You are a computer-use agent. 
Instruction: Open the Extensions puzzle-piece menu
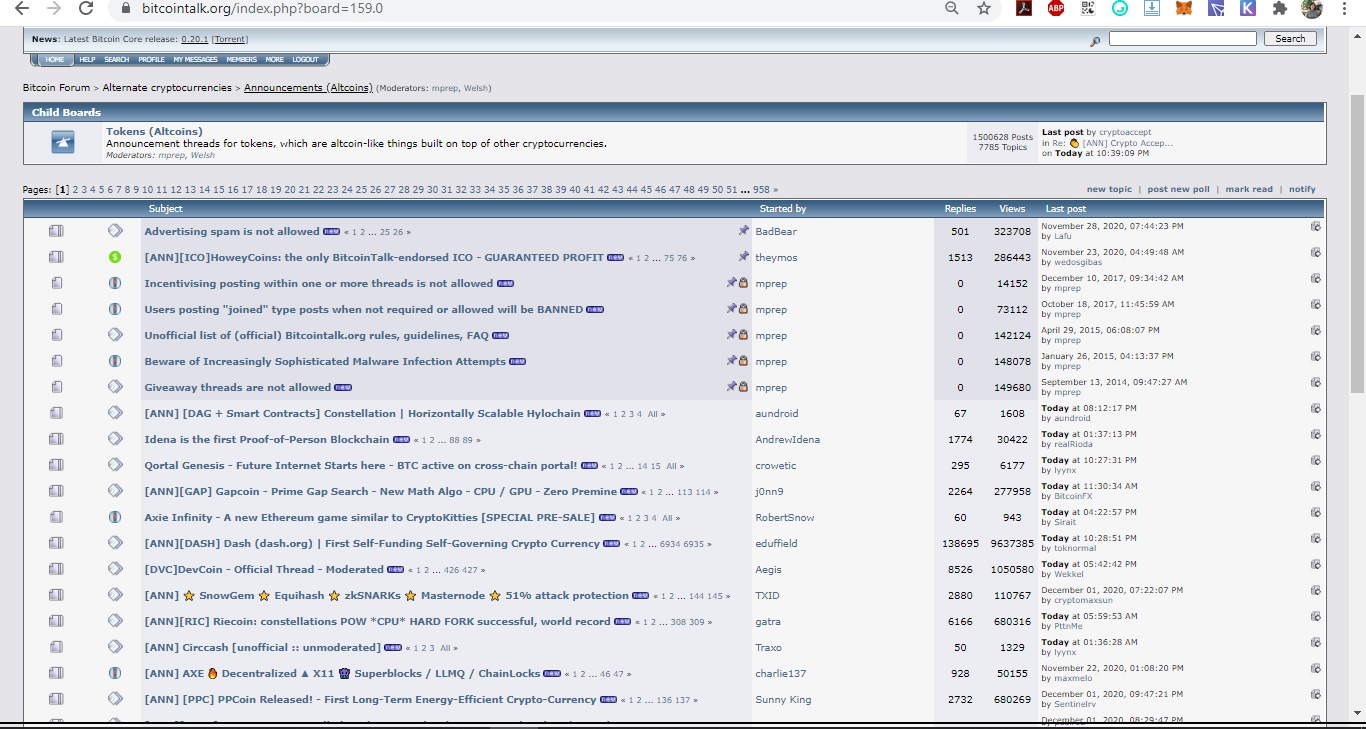(x=1280, y=8)
